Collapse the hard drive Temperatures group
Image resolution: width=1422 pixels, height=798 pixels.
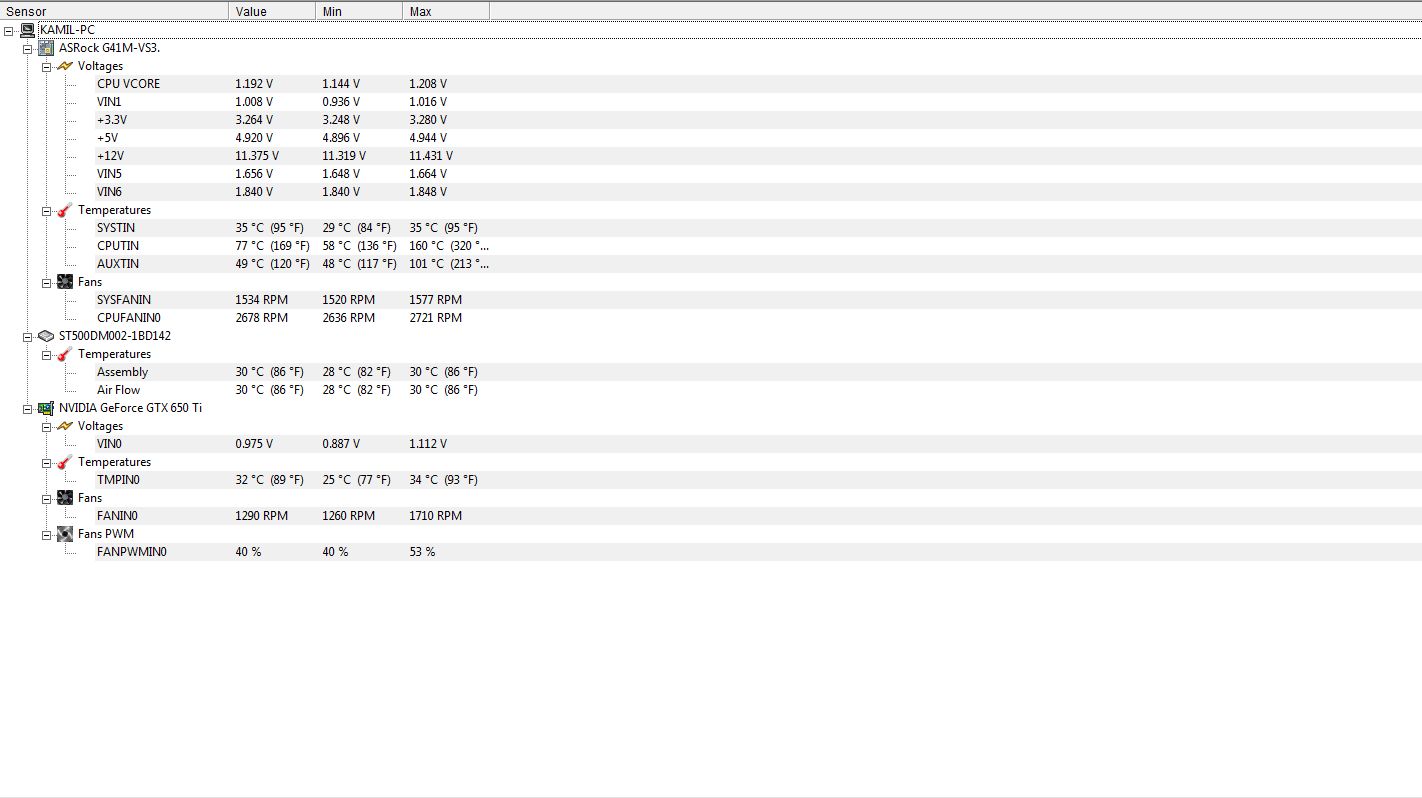[47, 354]
